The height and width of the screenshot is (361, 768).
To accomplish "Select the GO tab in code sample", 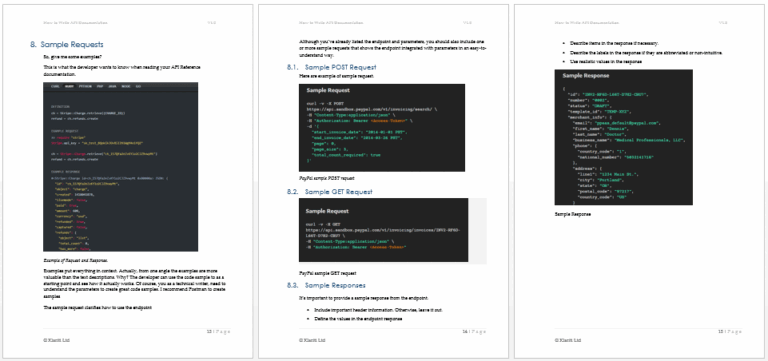I will tap(138, 86).
